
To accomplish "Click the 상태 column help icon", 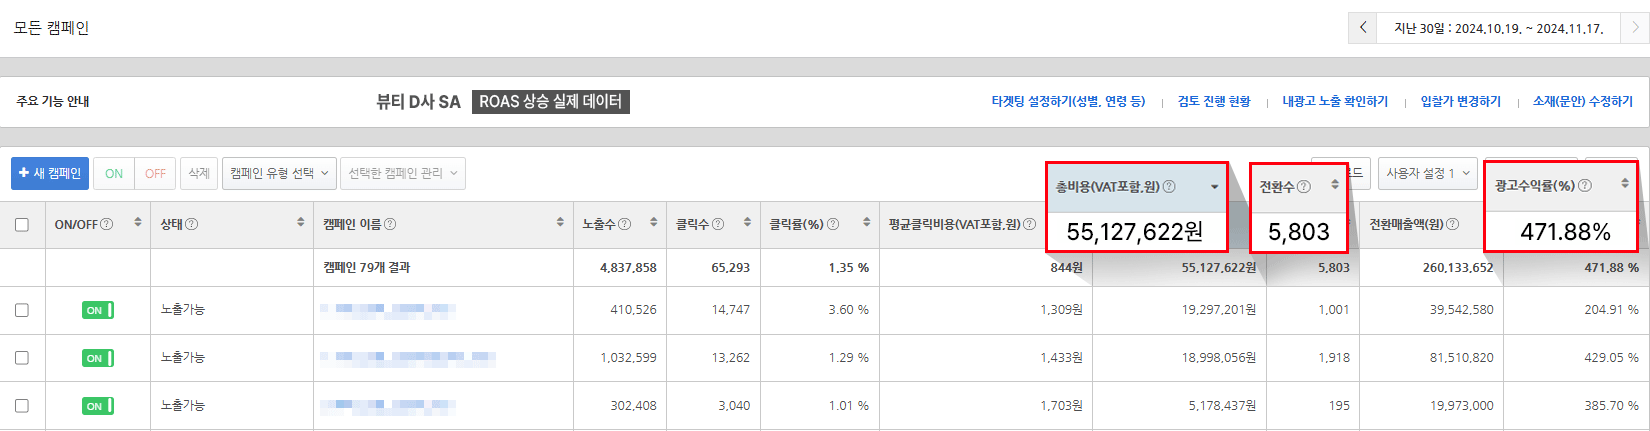I will [x=192, y=224].
